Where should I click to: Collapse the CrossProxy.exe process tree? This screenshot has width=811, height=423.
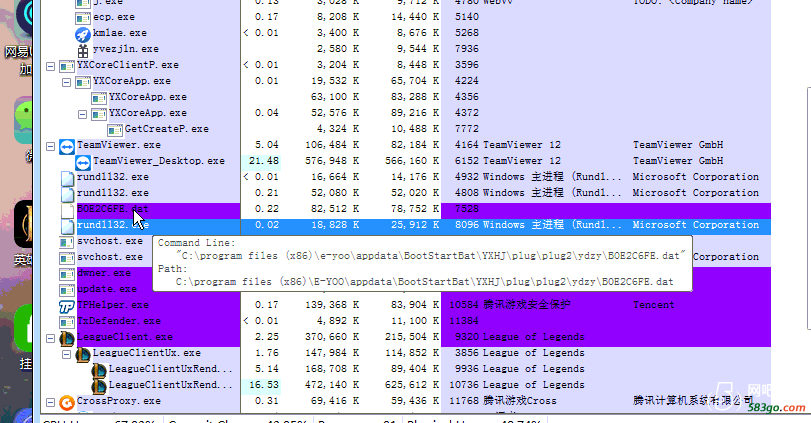(x=50, y=402)
